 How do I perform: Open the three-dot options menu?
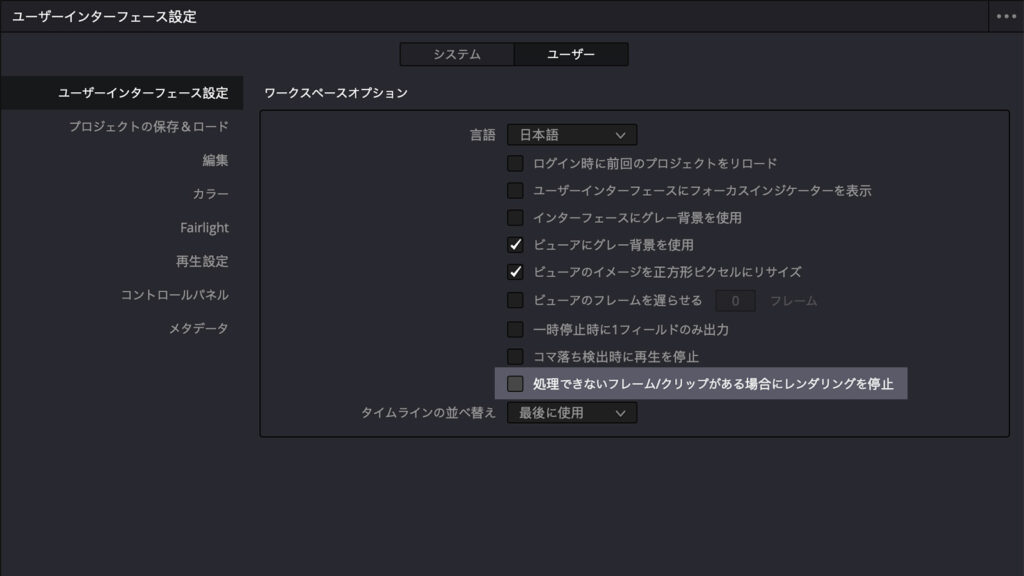1006,16
